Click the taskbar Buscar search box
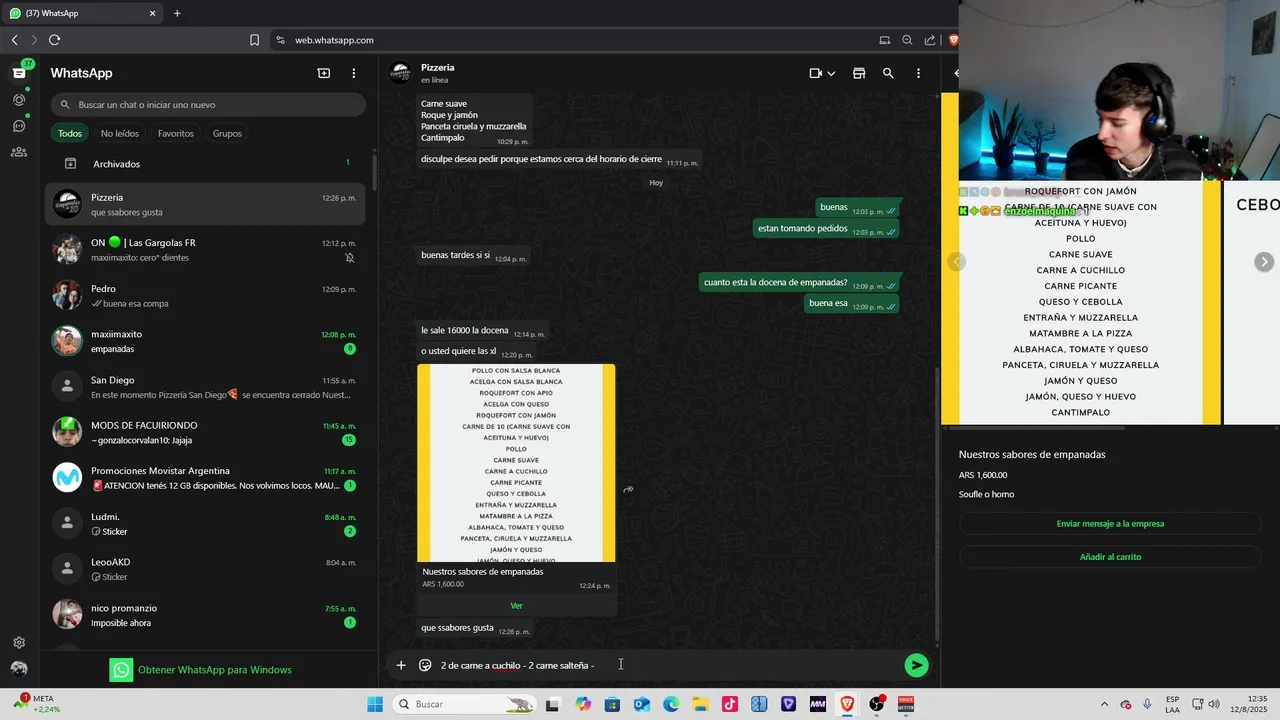Image resolution: width=1280 pixels, height=720 pixels. point(465,704)
